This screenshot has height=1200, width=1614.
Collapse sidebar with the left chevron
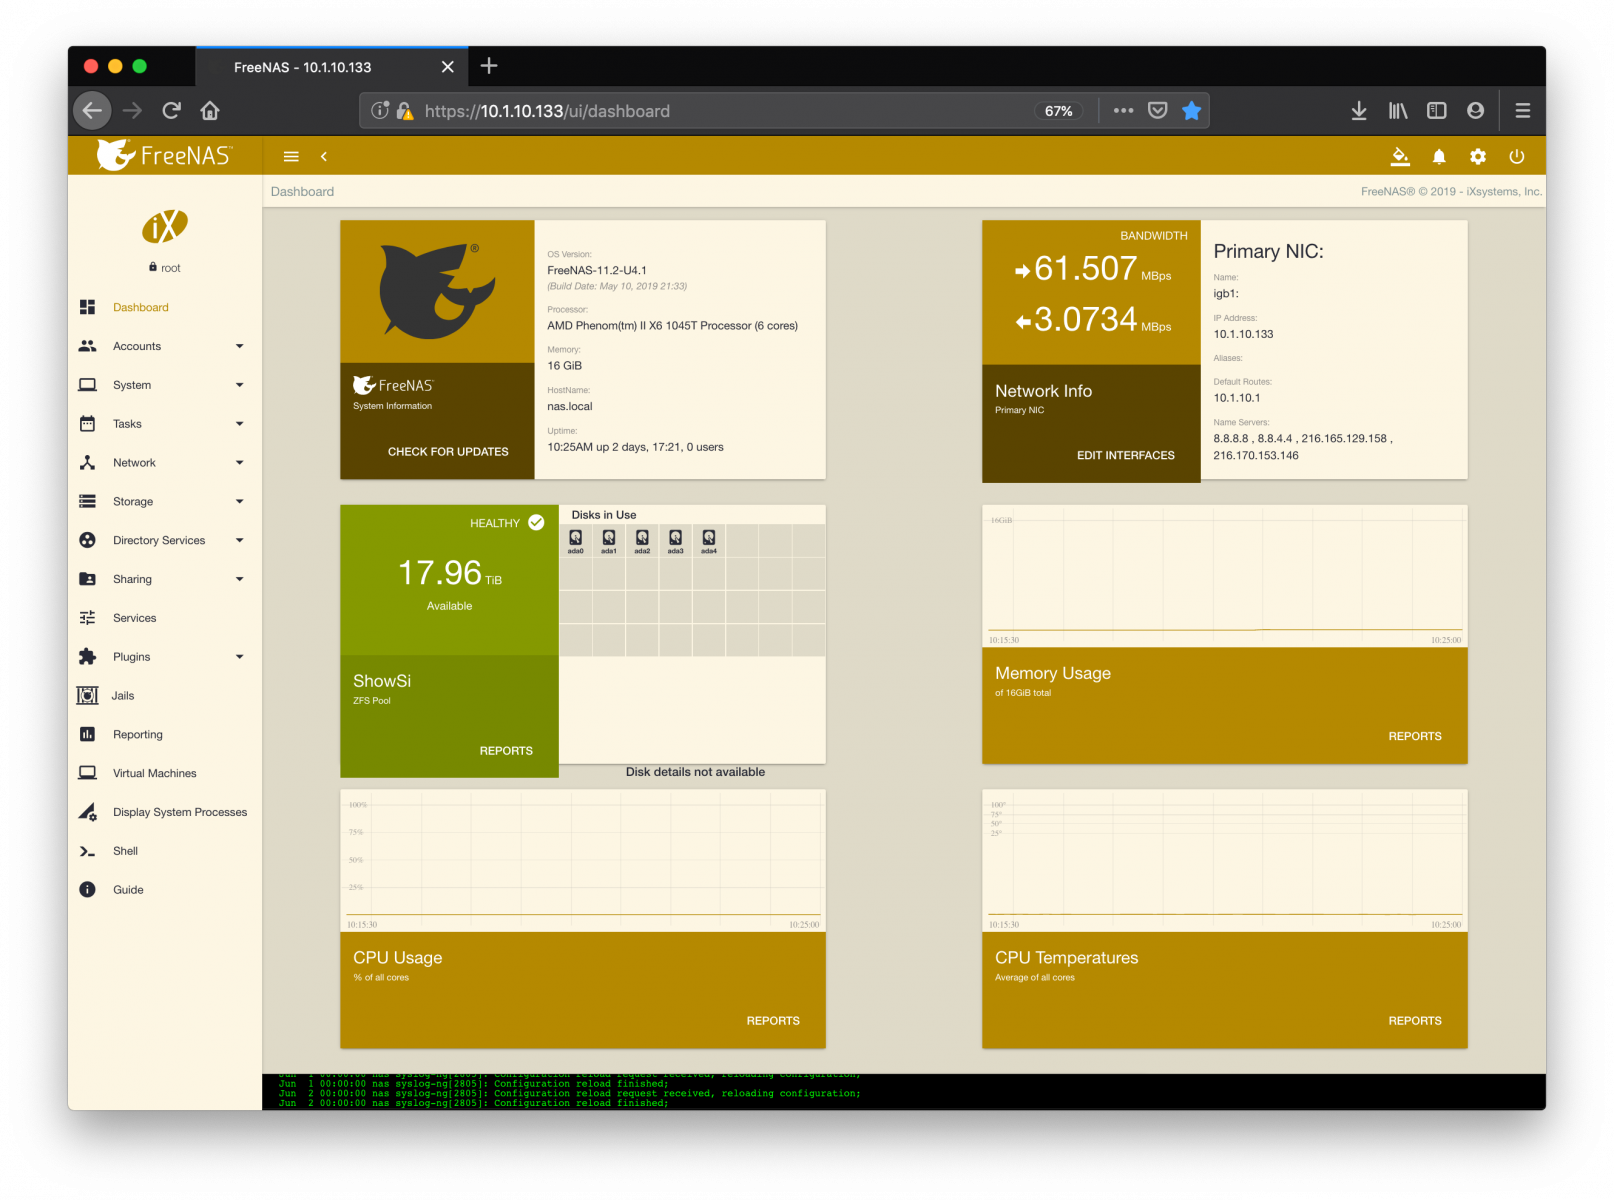tap(324, 156)
